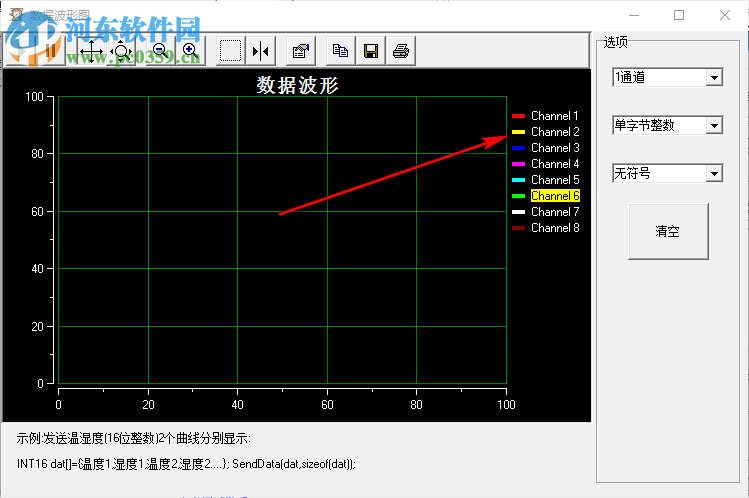
Task: Pause the waveform tracking
Action: click(x=50, y=51)
